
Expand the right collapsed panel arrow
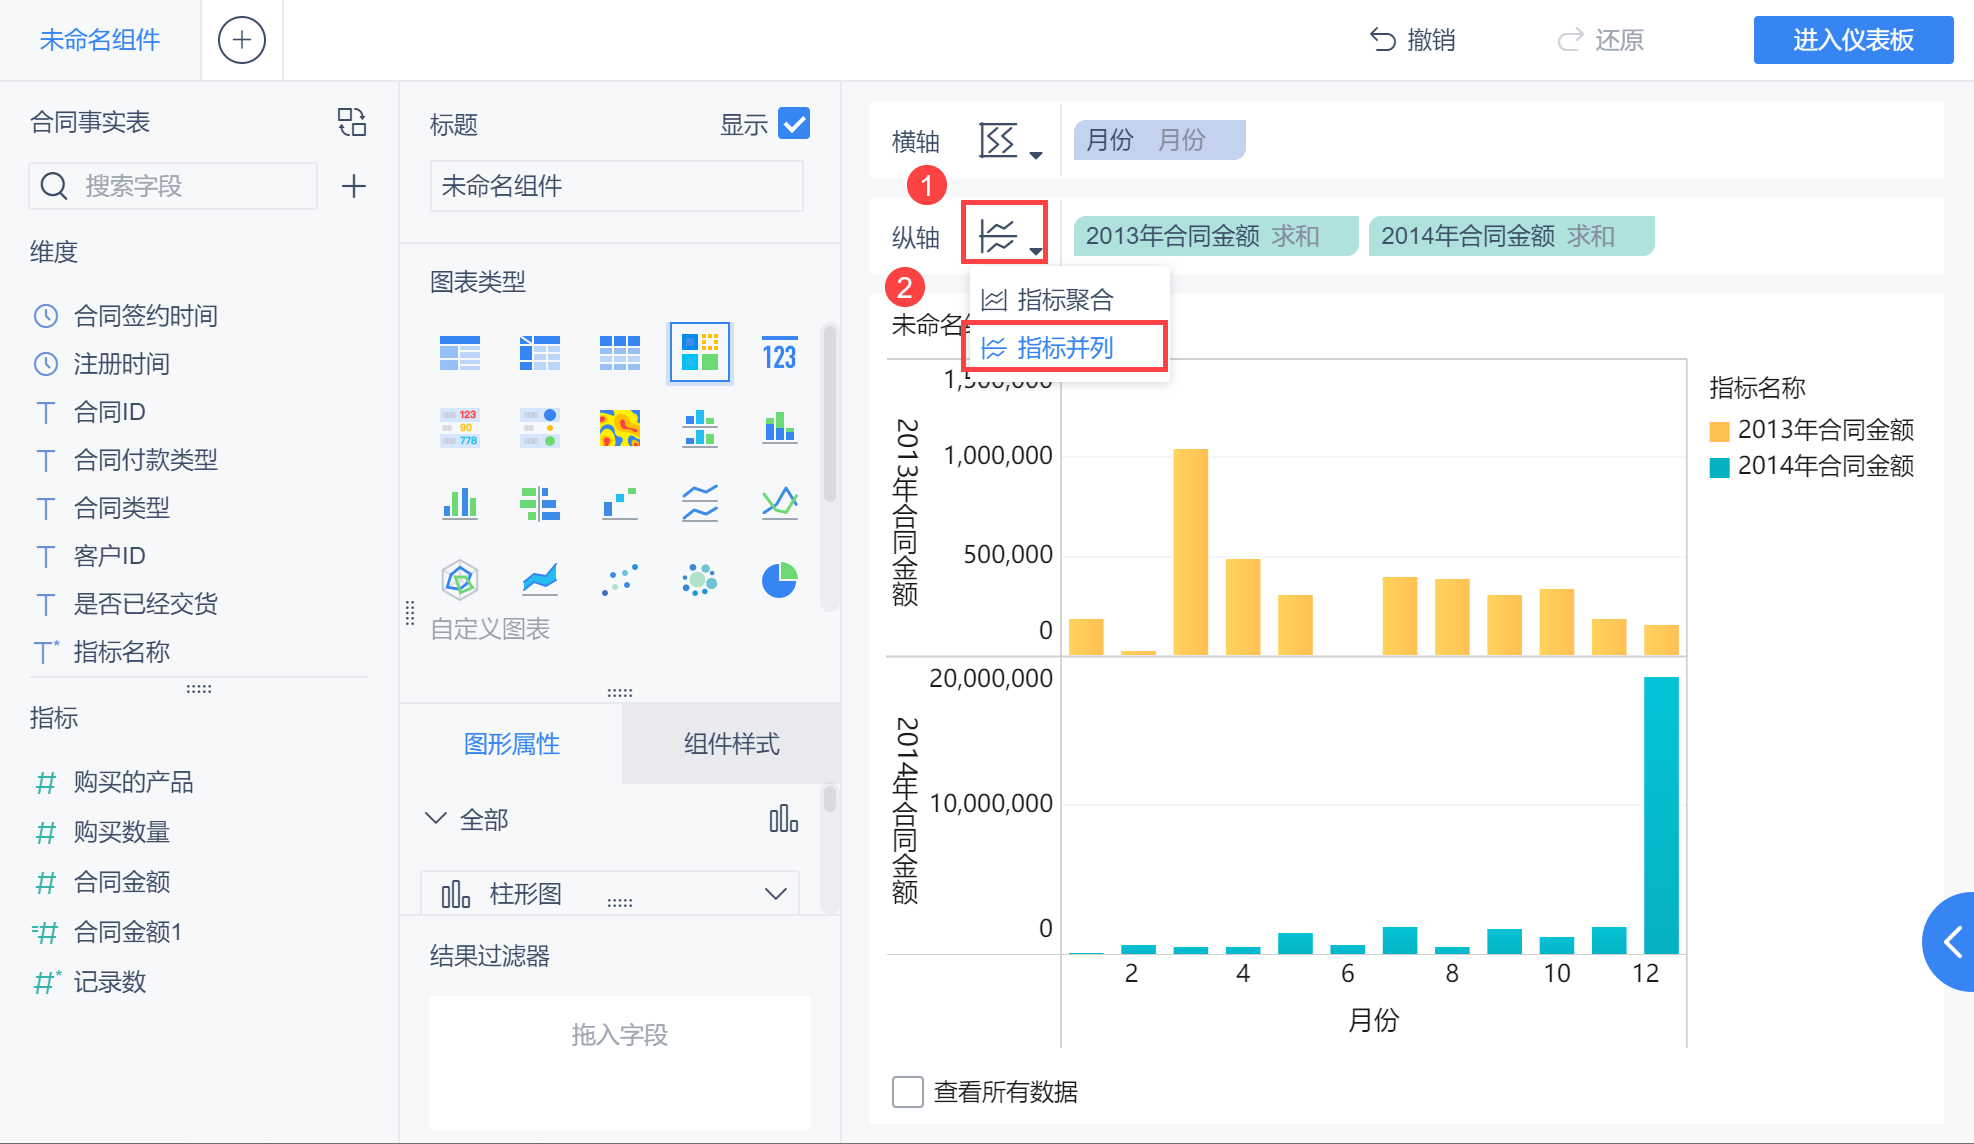[x=1953, y=941]
